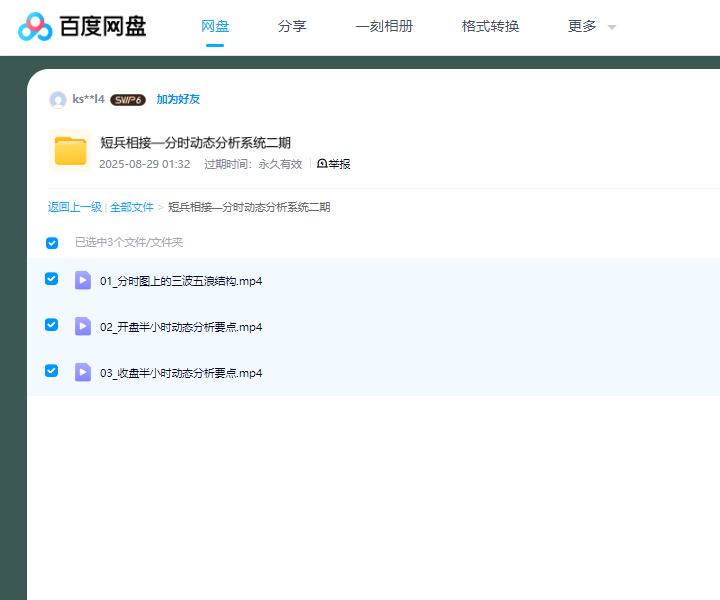The height and width of the screenshot is (600, 720).
Task: Uncheck the 01_分时图上的三波五浪结构.mp4 checkbox
Action: [x=52, y=279]
